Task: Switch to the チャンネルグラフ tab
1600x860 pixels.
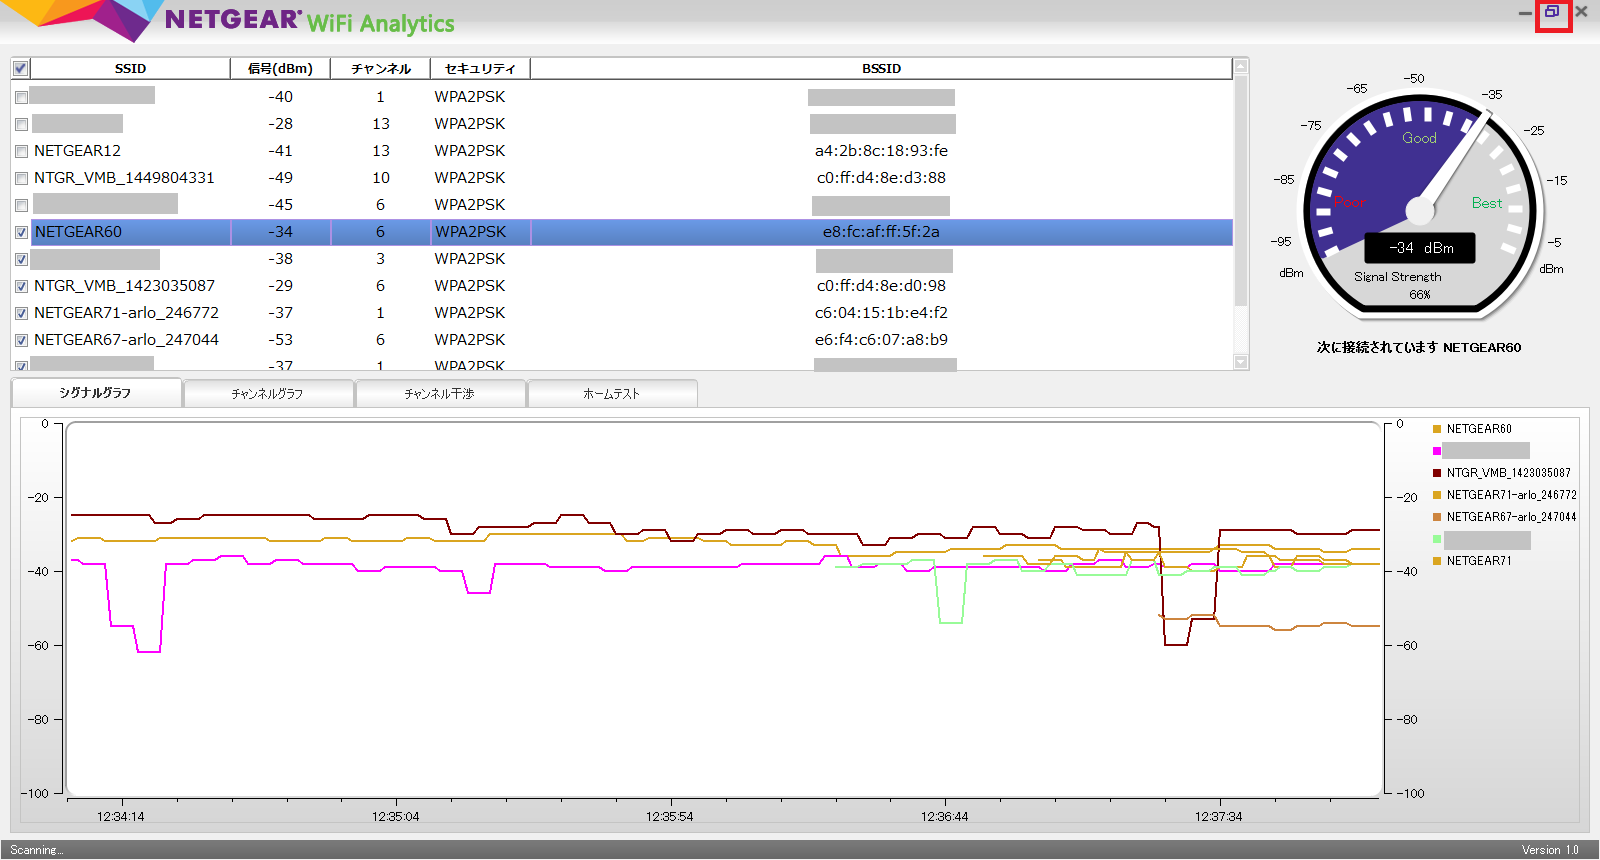Action: 268,394
